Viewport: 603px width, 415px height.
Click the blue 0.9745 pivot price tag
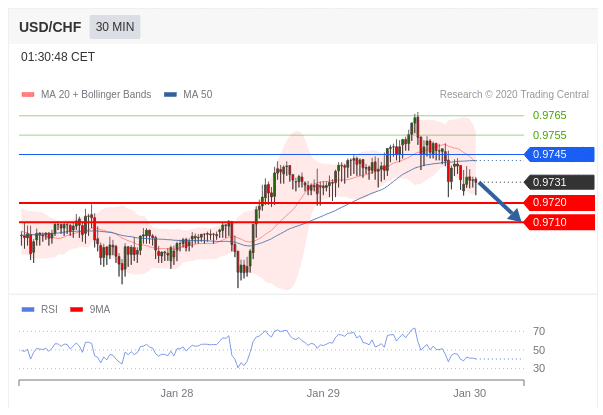559,154
